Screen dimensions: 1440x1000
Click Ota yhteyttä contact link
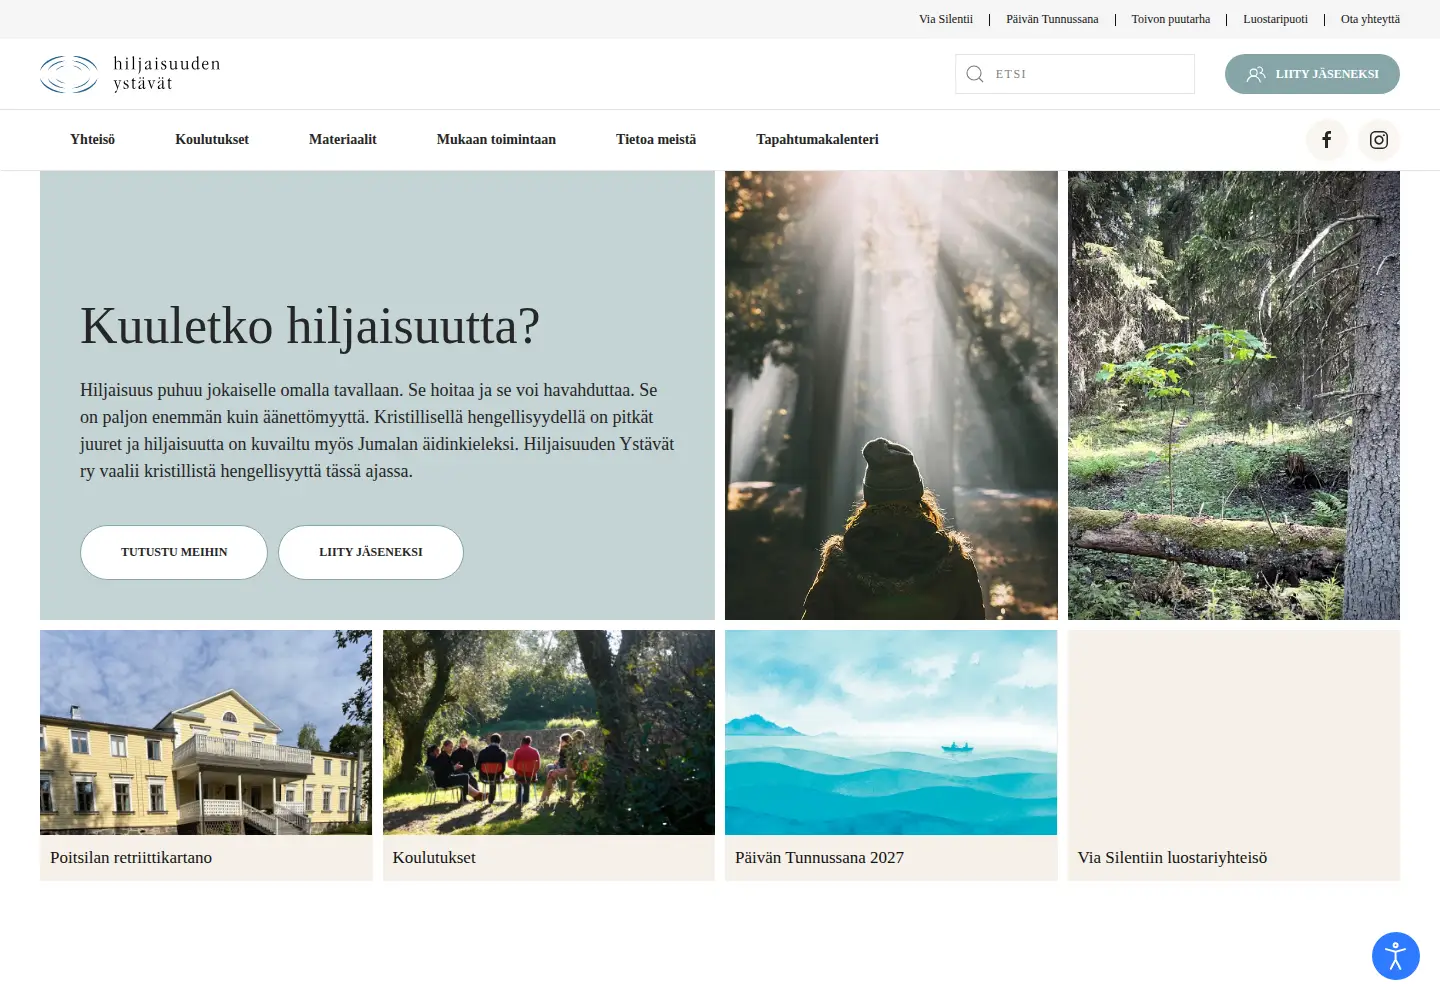1370,19
